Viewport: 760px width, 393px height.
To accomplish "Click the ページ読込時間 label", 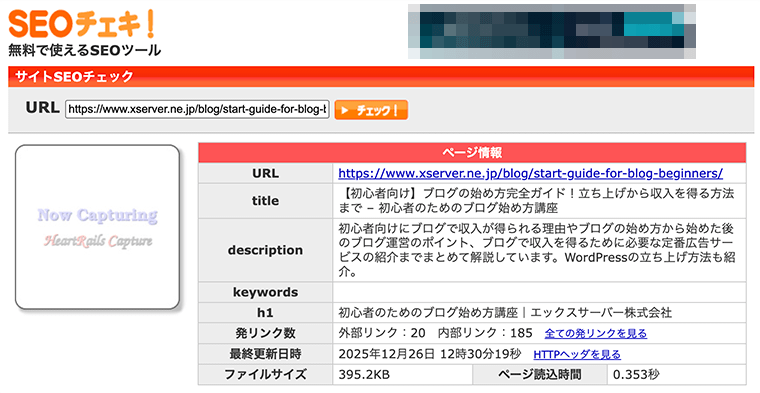I will click(x=539, y=375).
